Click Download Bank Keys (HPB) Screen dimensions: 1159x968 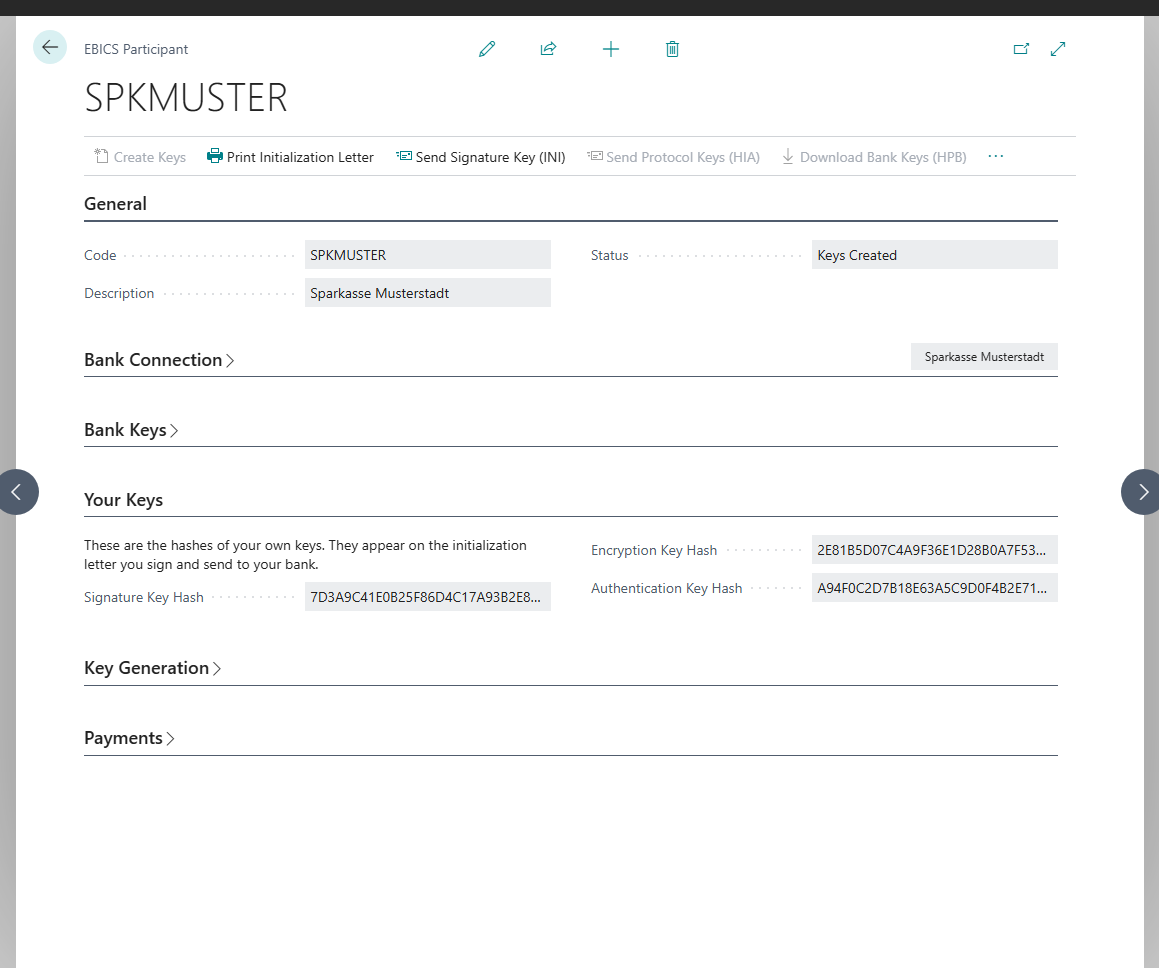click(874, 157)
